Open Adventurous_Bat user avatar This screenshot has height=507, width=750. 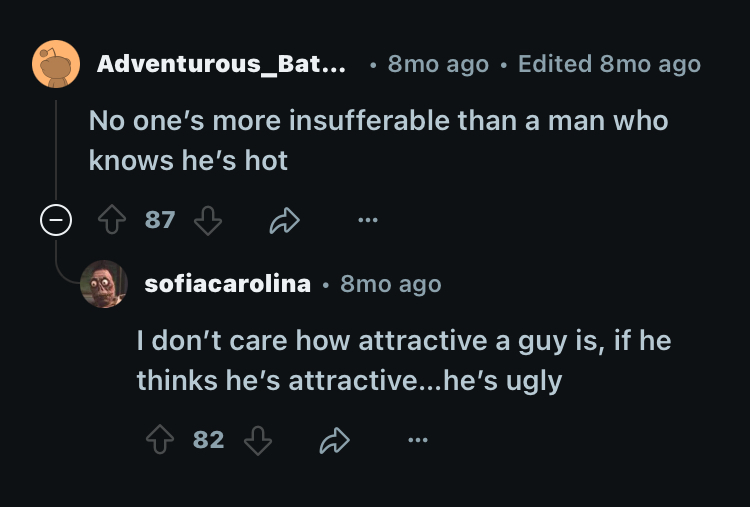click(x=56, y=64)
